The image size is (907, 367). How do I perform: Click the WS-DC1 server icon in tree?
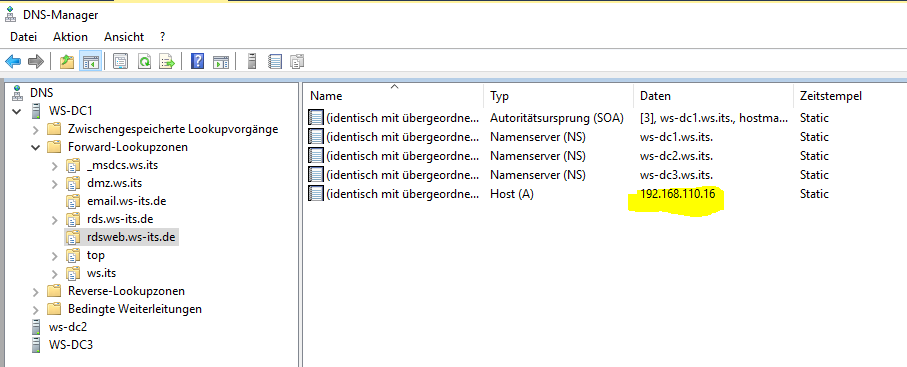click(36, 110)
